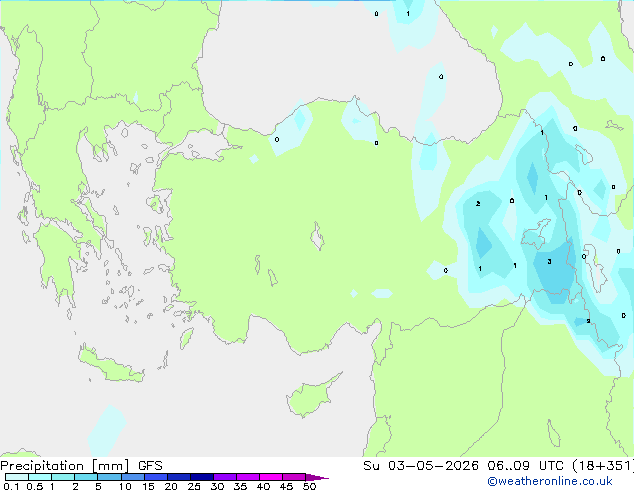The height and width of the screenshot is (490, 634).
Task: Click the 'Precipitation [mm]' title text
Action: (x=64, y=466)
